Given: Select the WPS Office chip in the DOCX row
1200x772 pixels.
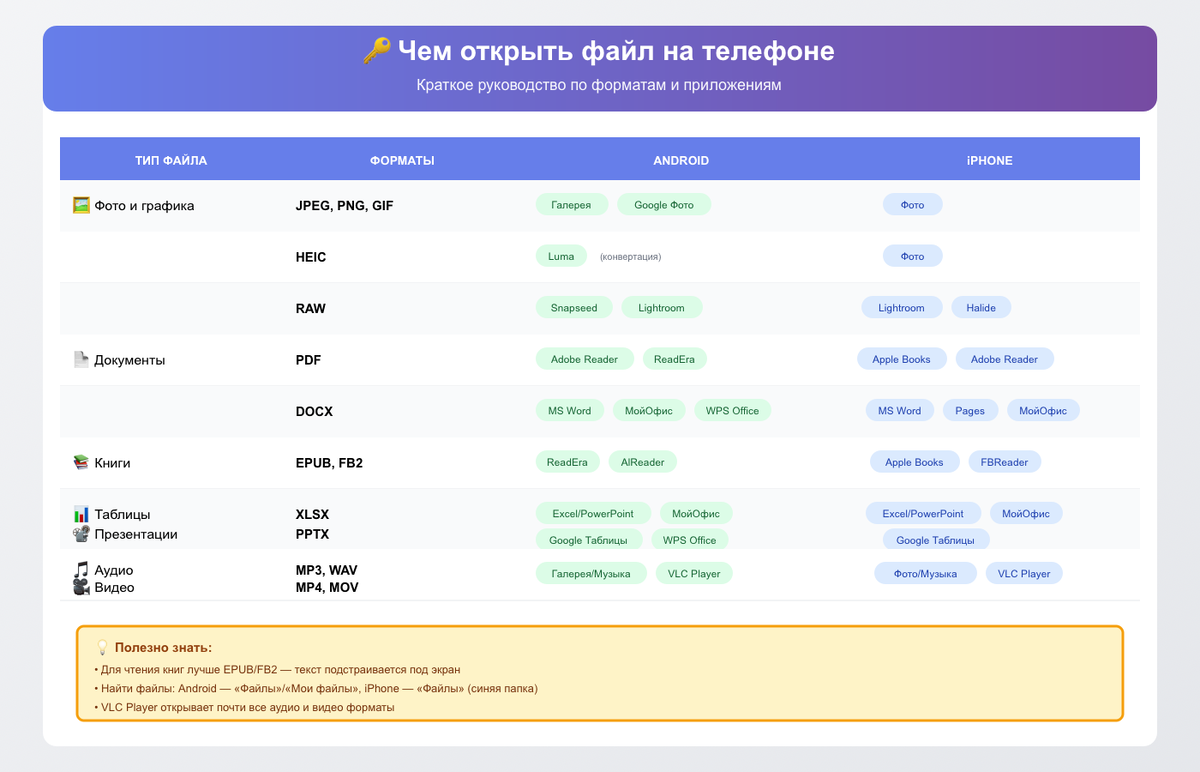Looking at the screenshot, I should point(732,411).
